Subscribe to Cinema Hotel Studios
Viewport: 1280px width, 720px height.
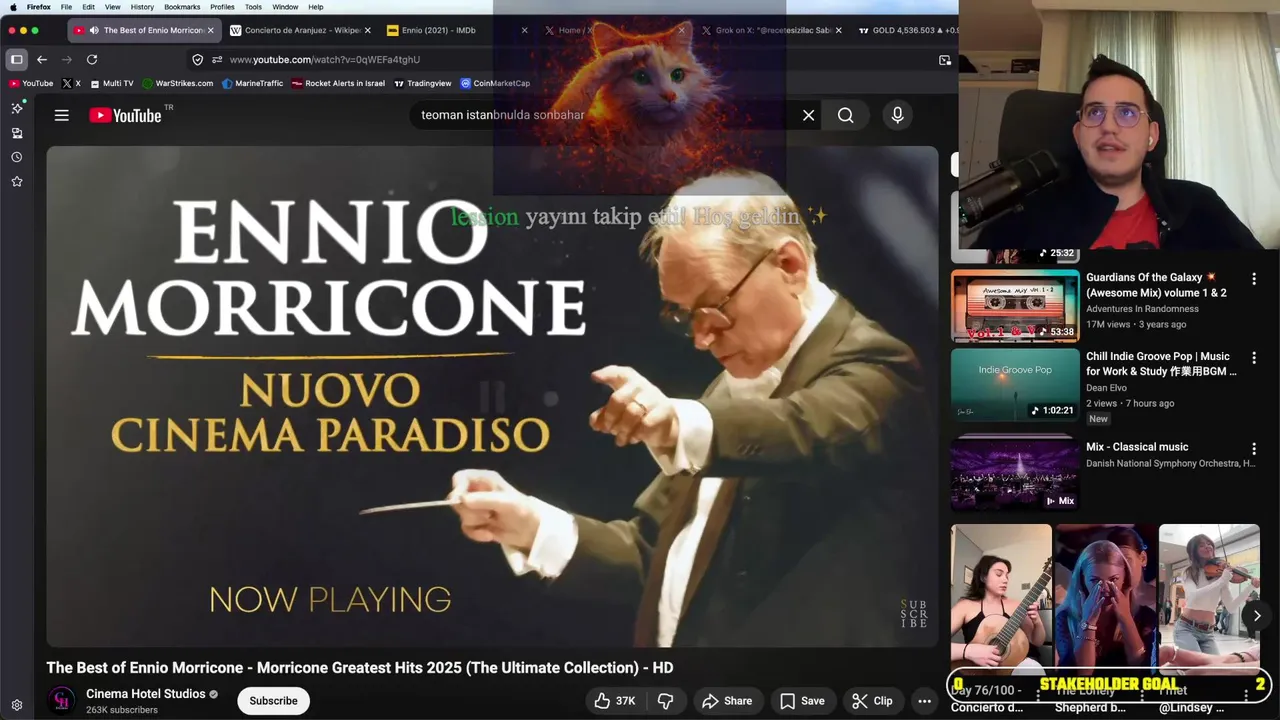click(273, 701)
